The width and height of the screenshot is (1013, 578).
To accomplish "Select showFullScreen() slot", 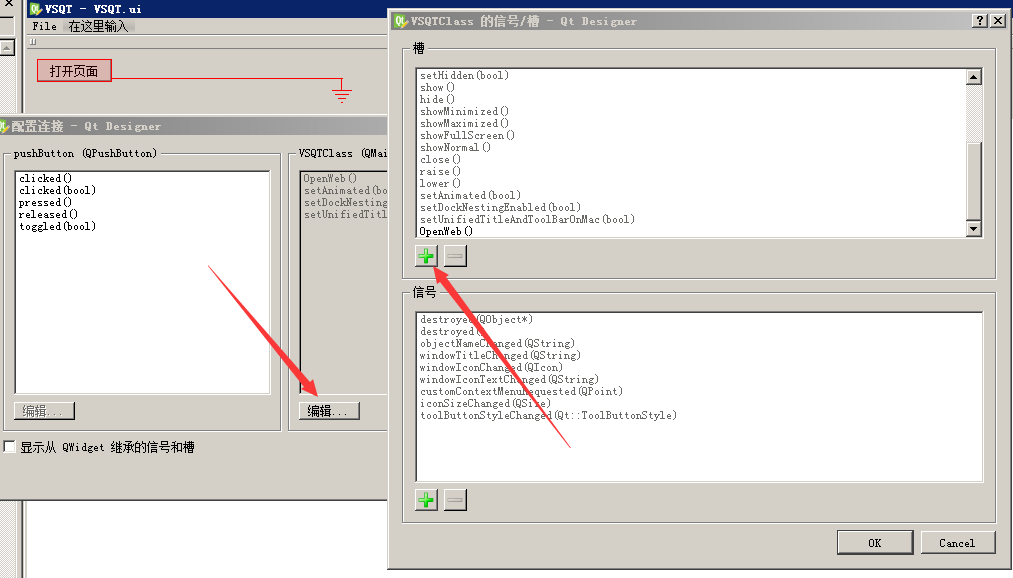I will (x=467, y=136).
